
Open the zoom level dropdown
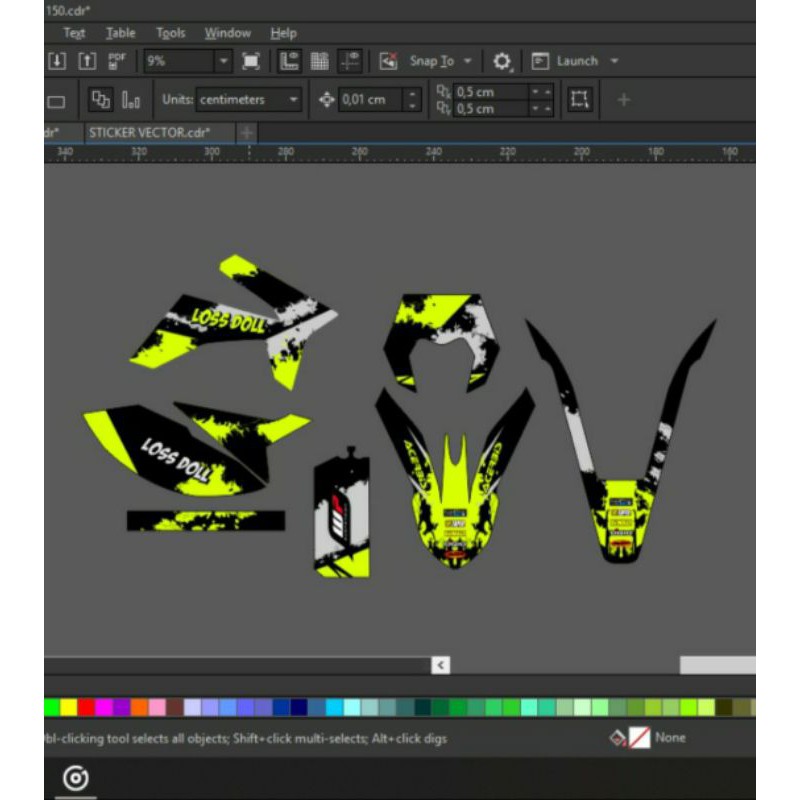[x=225, y=61]
